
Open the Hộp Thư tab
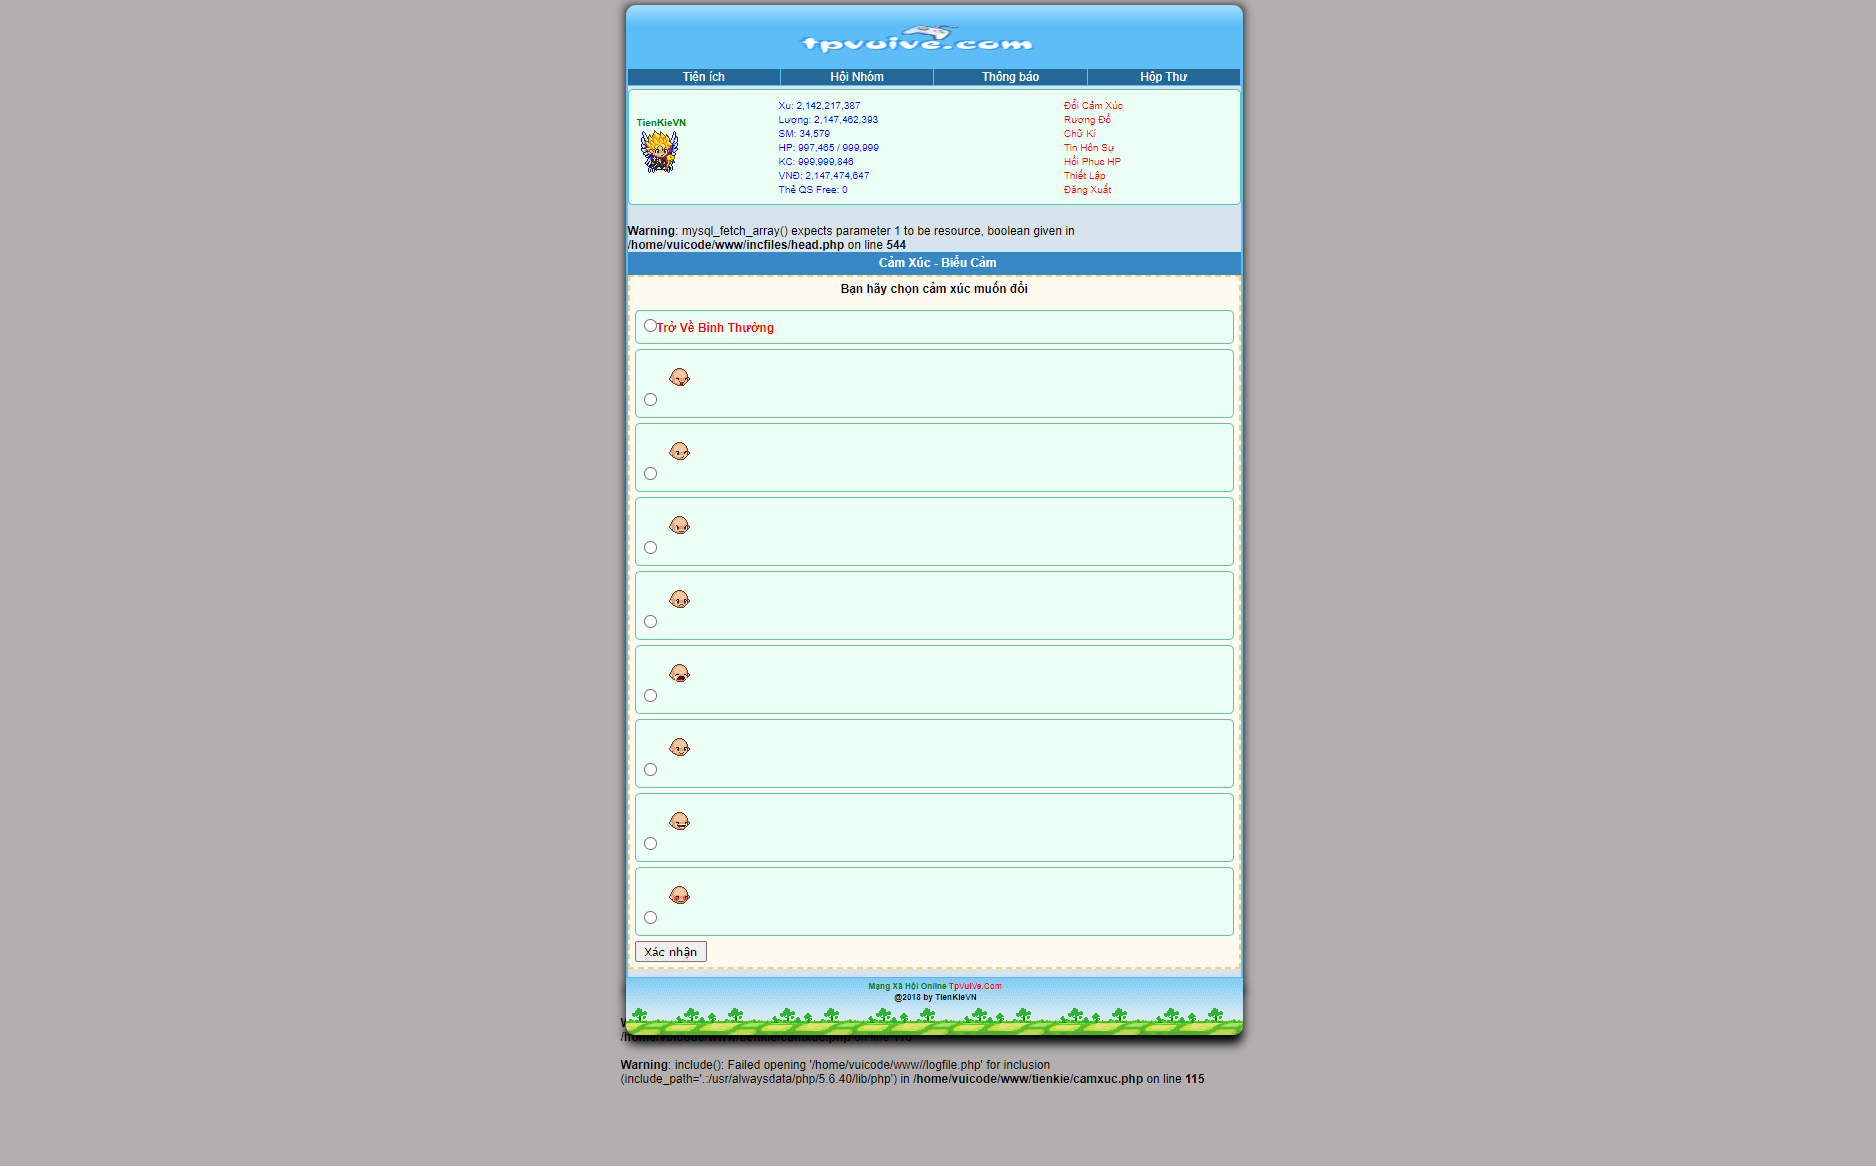(x=1164, y=77)
